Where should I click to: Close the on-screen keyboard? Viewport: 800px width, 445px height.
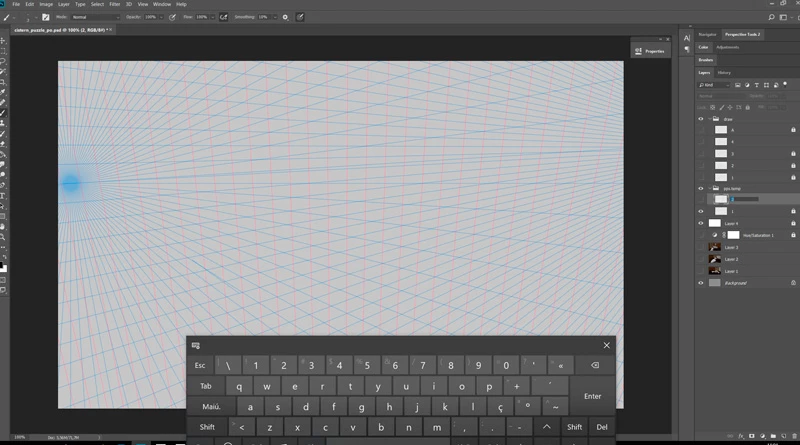[607, 345]
